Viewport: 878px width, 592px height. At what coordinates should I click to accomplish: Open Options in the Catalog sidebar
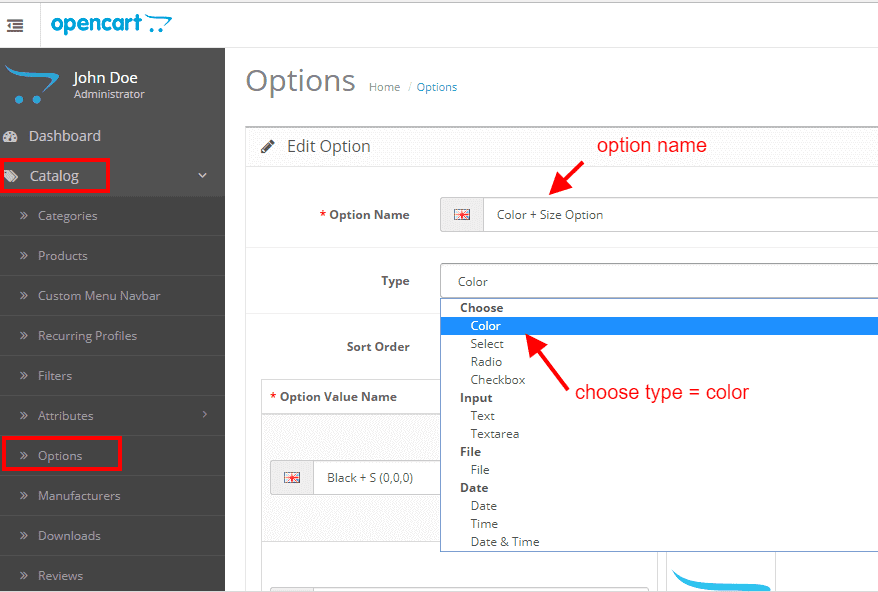(60, 456)
